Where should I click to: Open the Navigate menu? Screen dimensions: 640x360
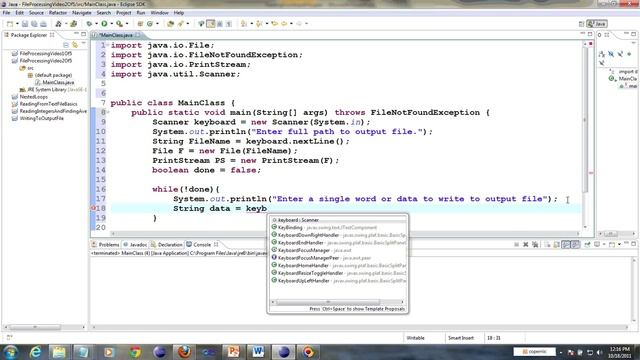tap(82, 13)
